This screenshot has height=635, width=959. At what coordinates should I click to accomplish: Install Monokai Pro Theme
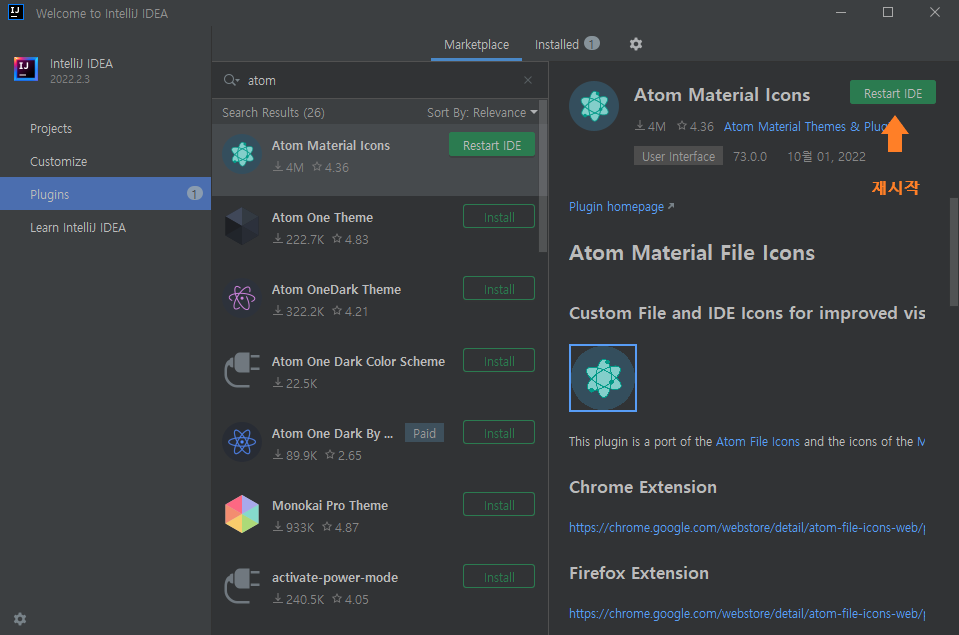499,505
